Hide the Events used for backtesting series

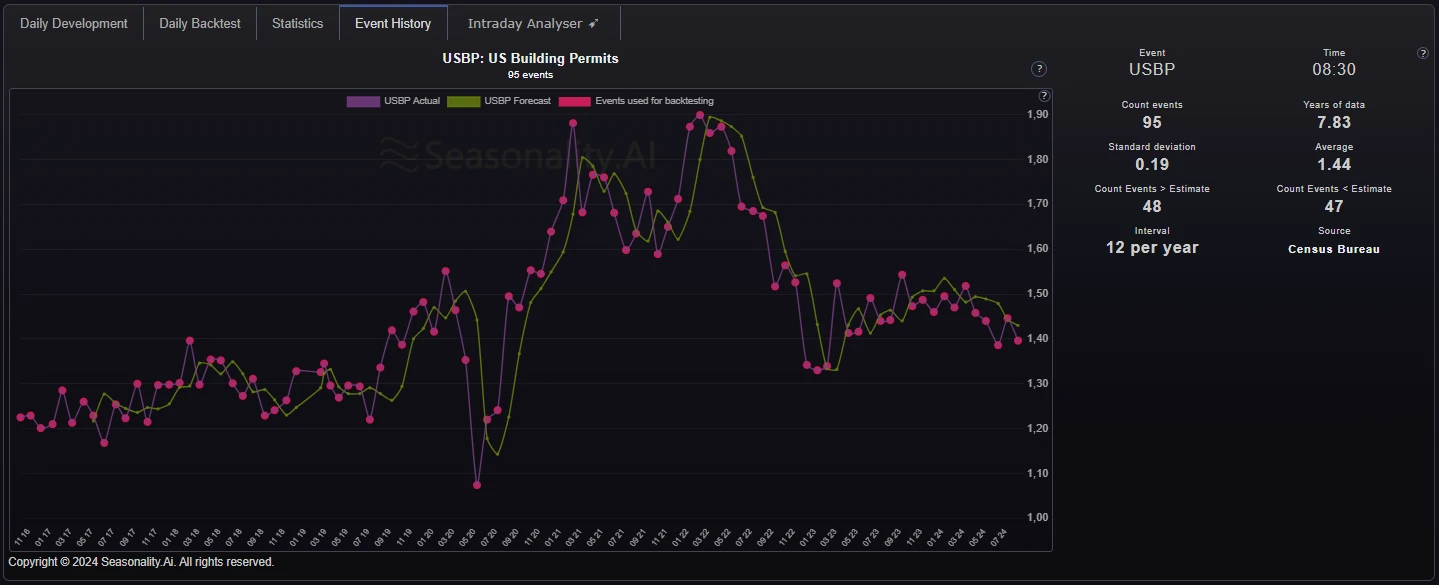tap(636, 101)
